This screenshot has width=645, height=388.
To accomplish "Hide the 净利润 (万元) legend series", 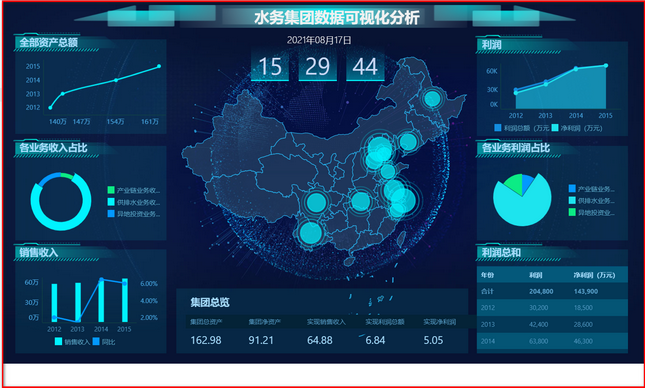I will tap(577, 128).
